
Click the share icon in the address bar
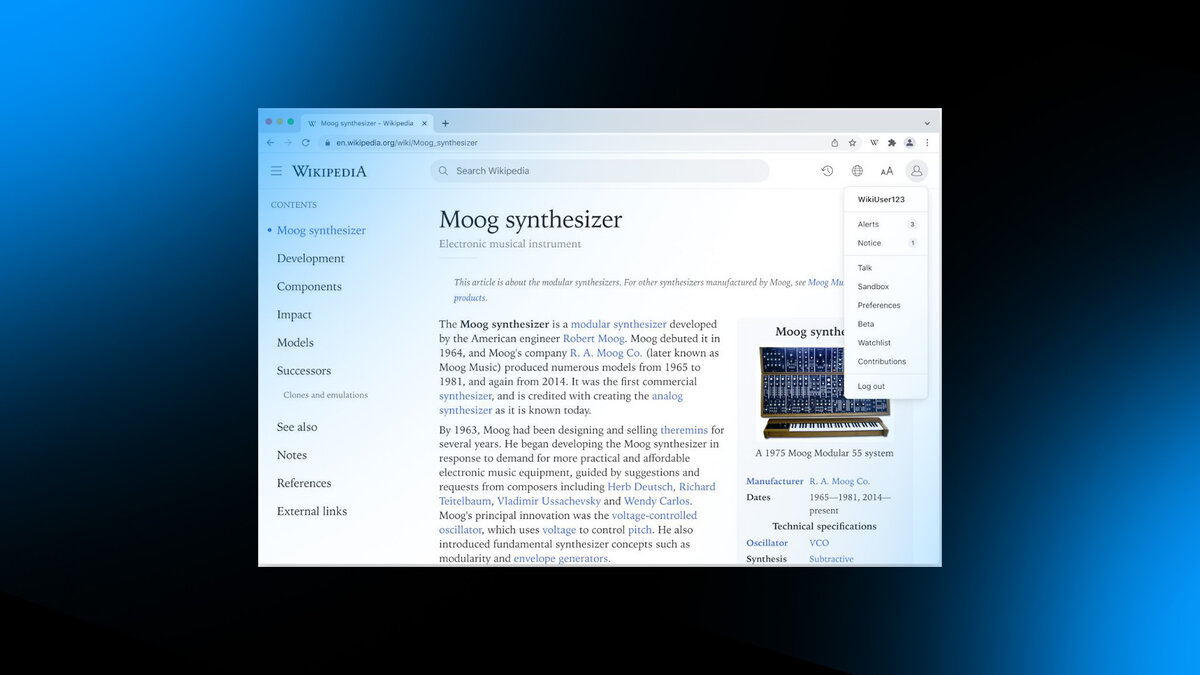835,143
